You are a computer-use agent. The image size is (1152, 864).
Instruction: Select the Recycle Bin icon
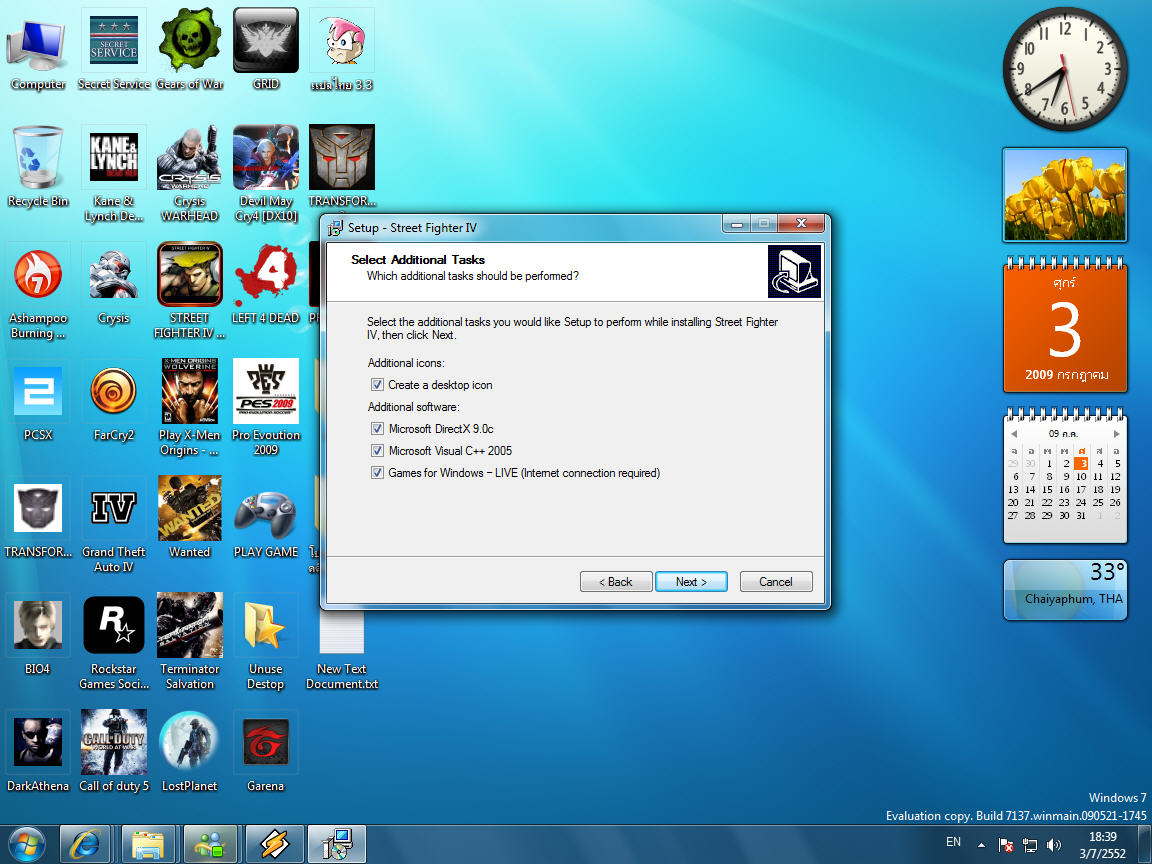[x=37, y=167]
